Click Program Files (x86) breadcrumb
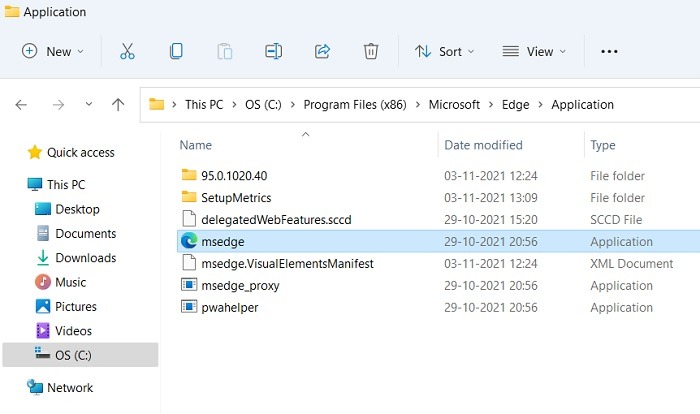The width and height of the screenshot is (700, 414). coord(355,105)
